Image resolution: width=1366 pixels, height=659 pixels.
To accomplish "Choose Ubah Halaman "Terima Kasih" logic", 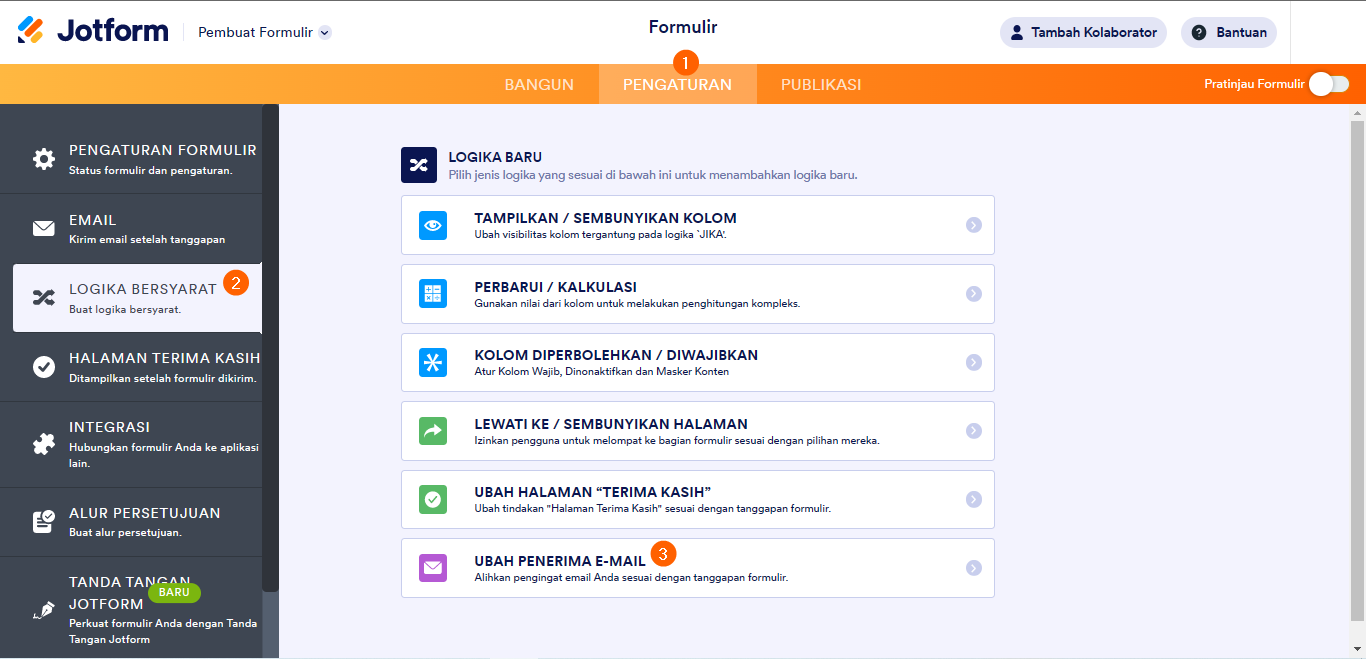I will pyautogui.click(x=698, y=499).
